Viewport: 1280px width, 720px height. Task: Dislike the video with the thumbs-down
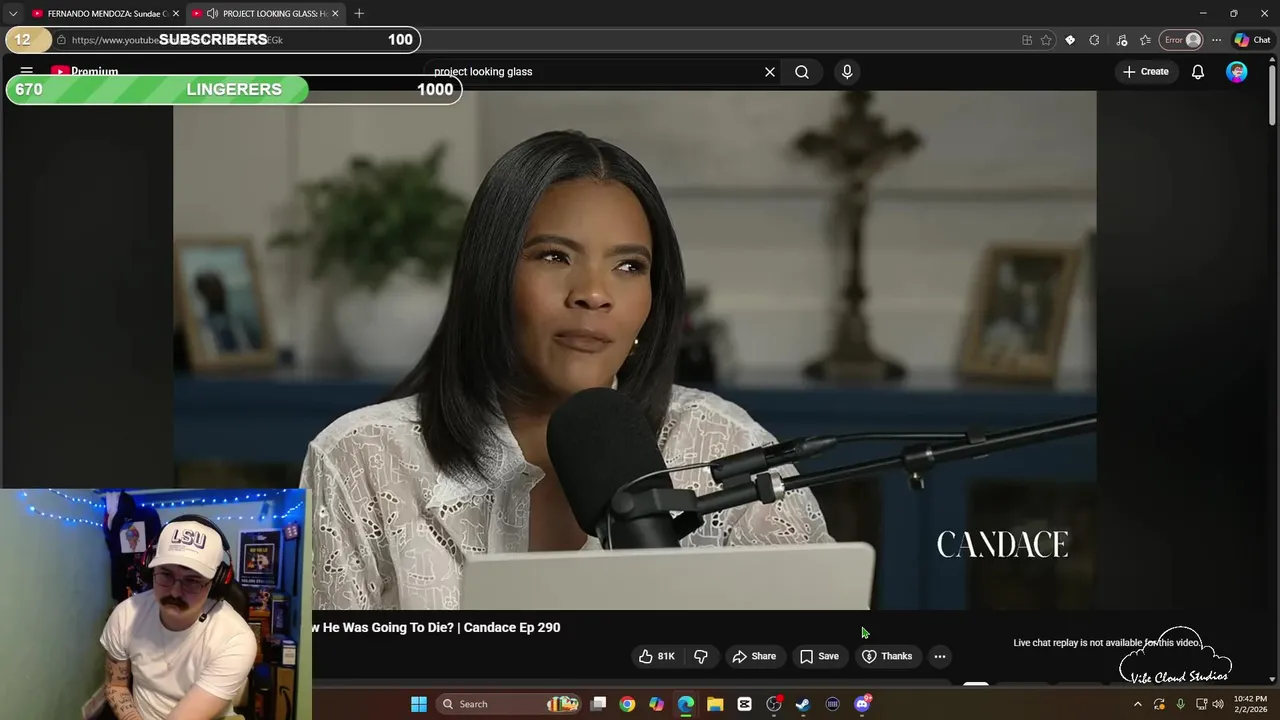pyautogui.click(x=701, y=656)
